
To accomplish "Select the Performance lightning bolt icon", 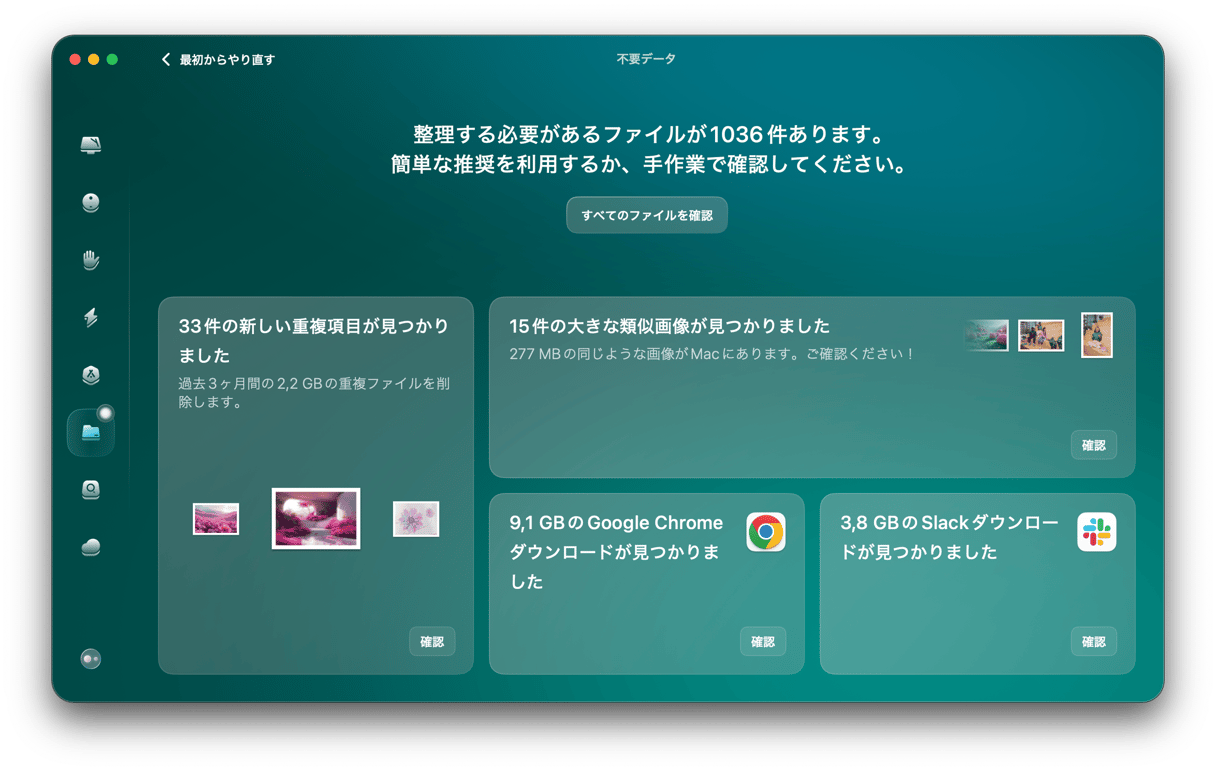I will click(x=91, y=318).
